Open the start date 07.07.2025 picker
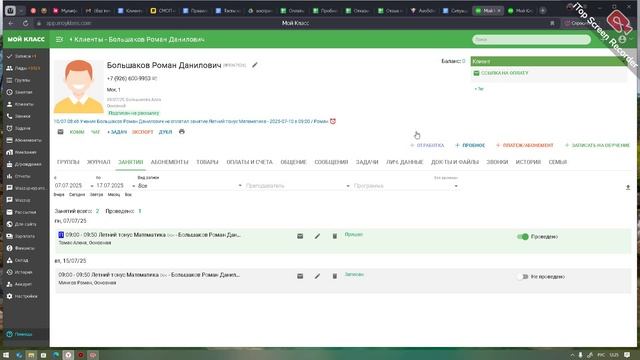Image resolution: width=640 pixels, height=360 pixels. (x=73, y=186)
